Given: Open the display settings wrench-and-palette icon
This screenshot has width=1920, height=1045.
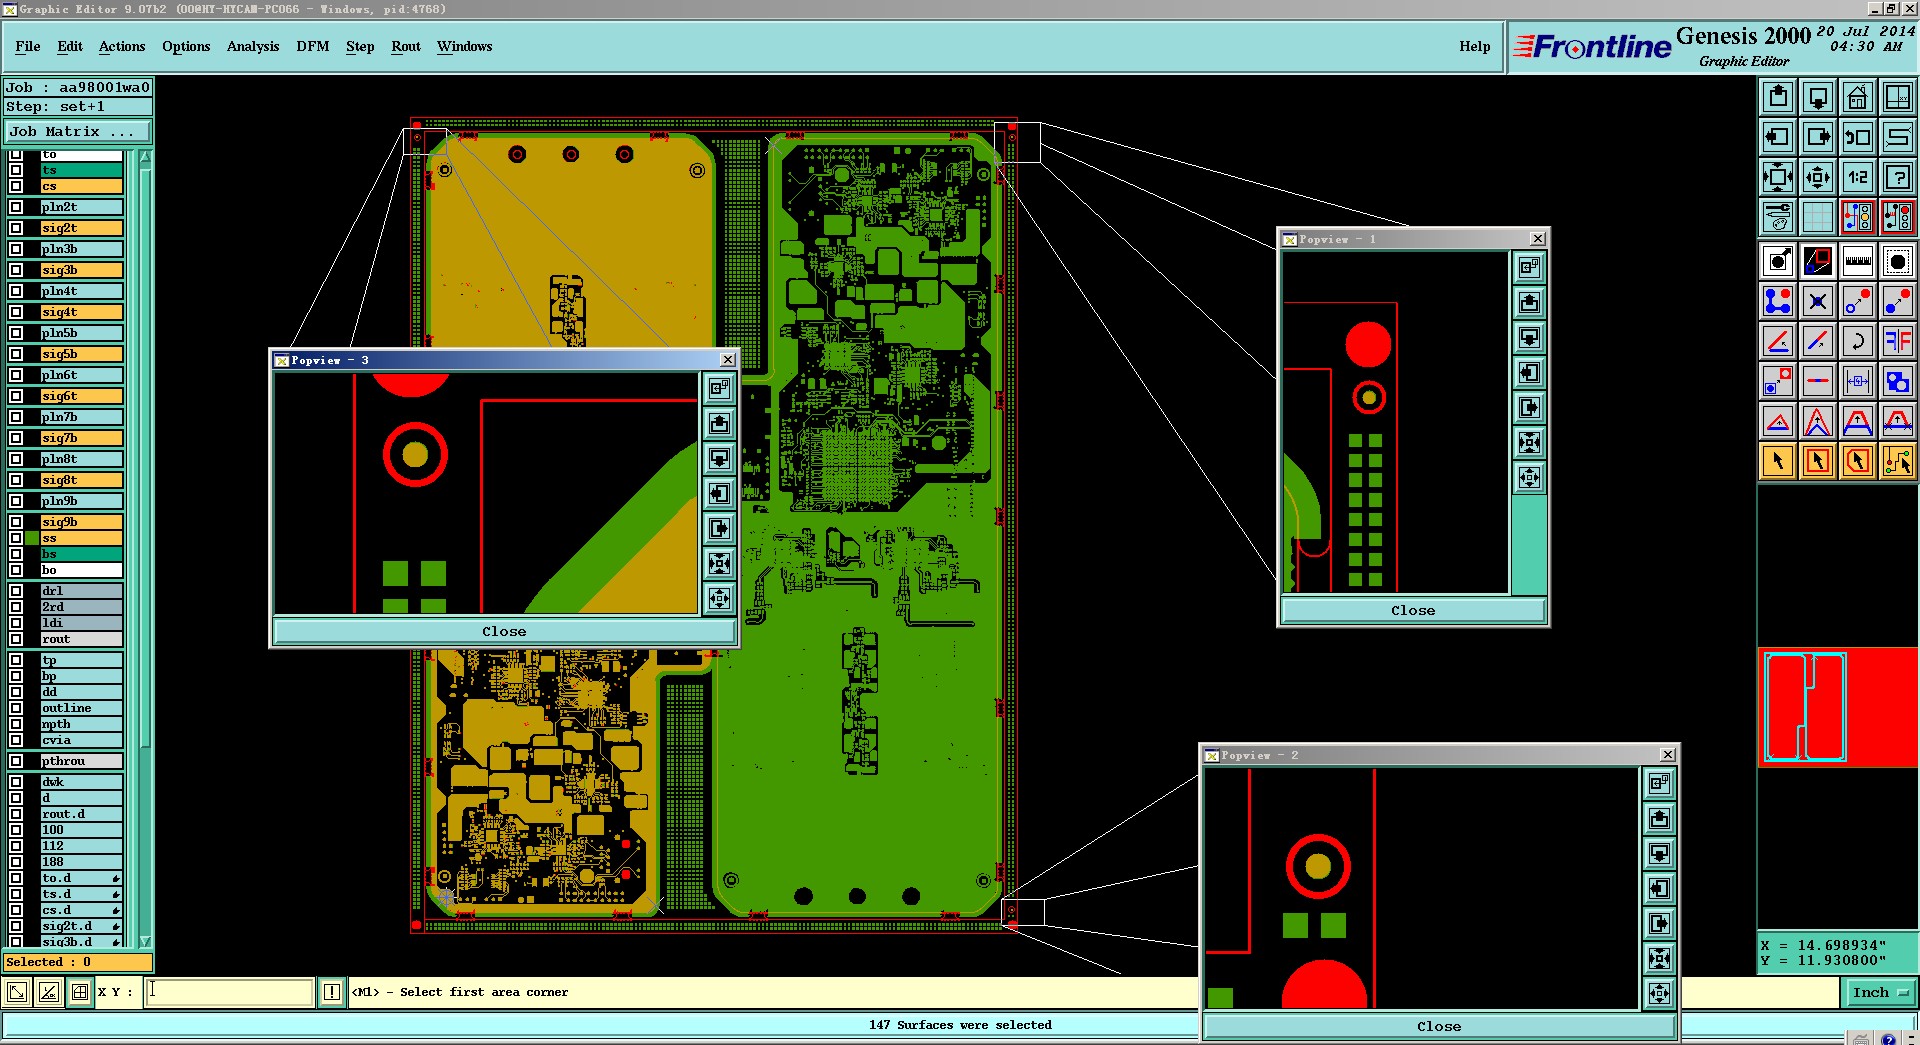Looking at the screenshot, I should click(x=1778, y=217).
